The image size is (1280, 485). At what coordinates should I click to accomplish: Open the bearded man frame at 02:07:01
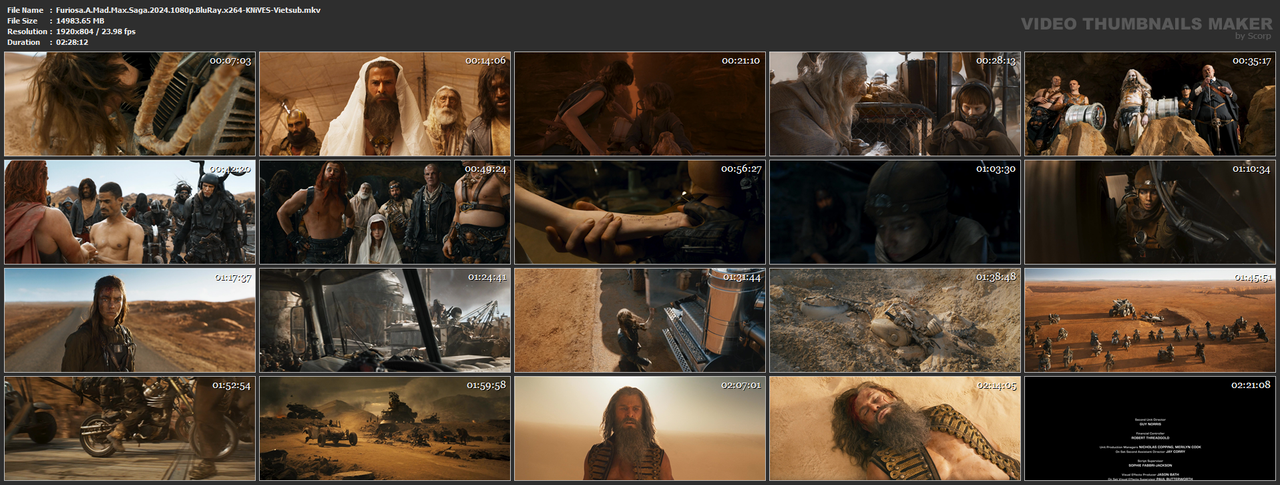(x=640, y=428)
